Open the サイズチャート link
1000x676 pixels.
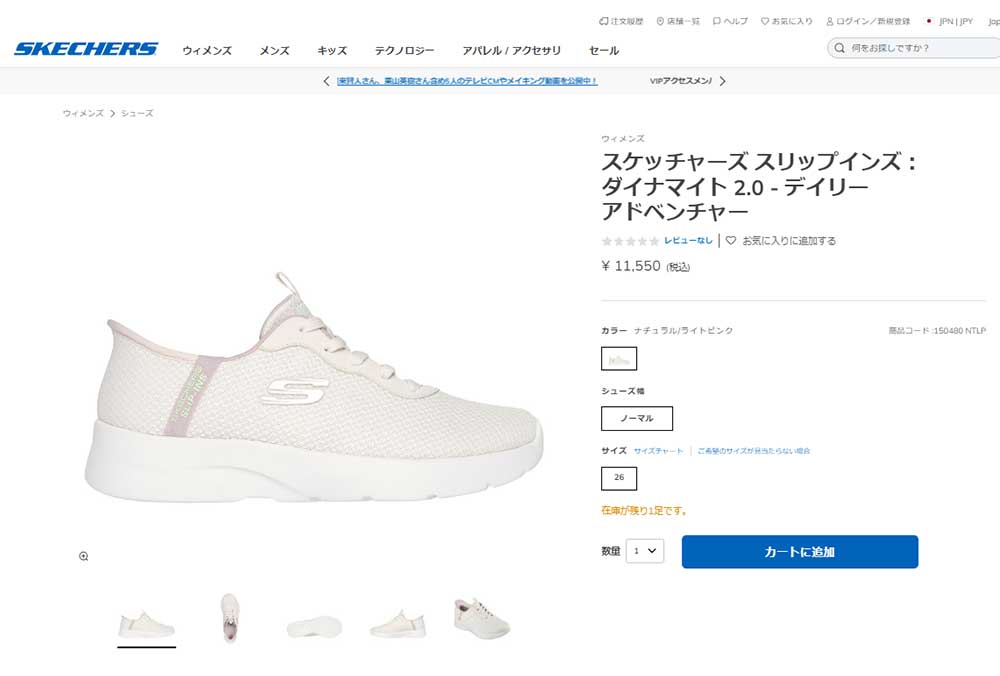658,451
